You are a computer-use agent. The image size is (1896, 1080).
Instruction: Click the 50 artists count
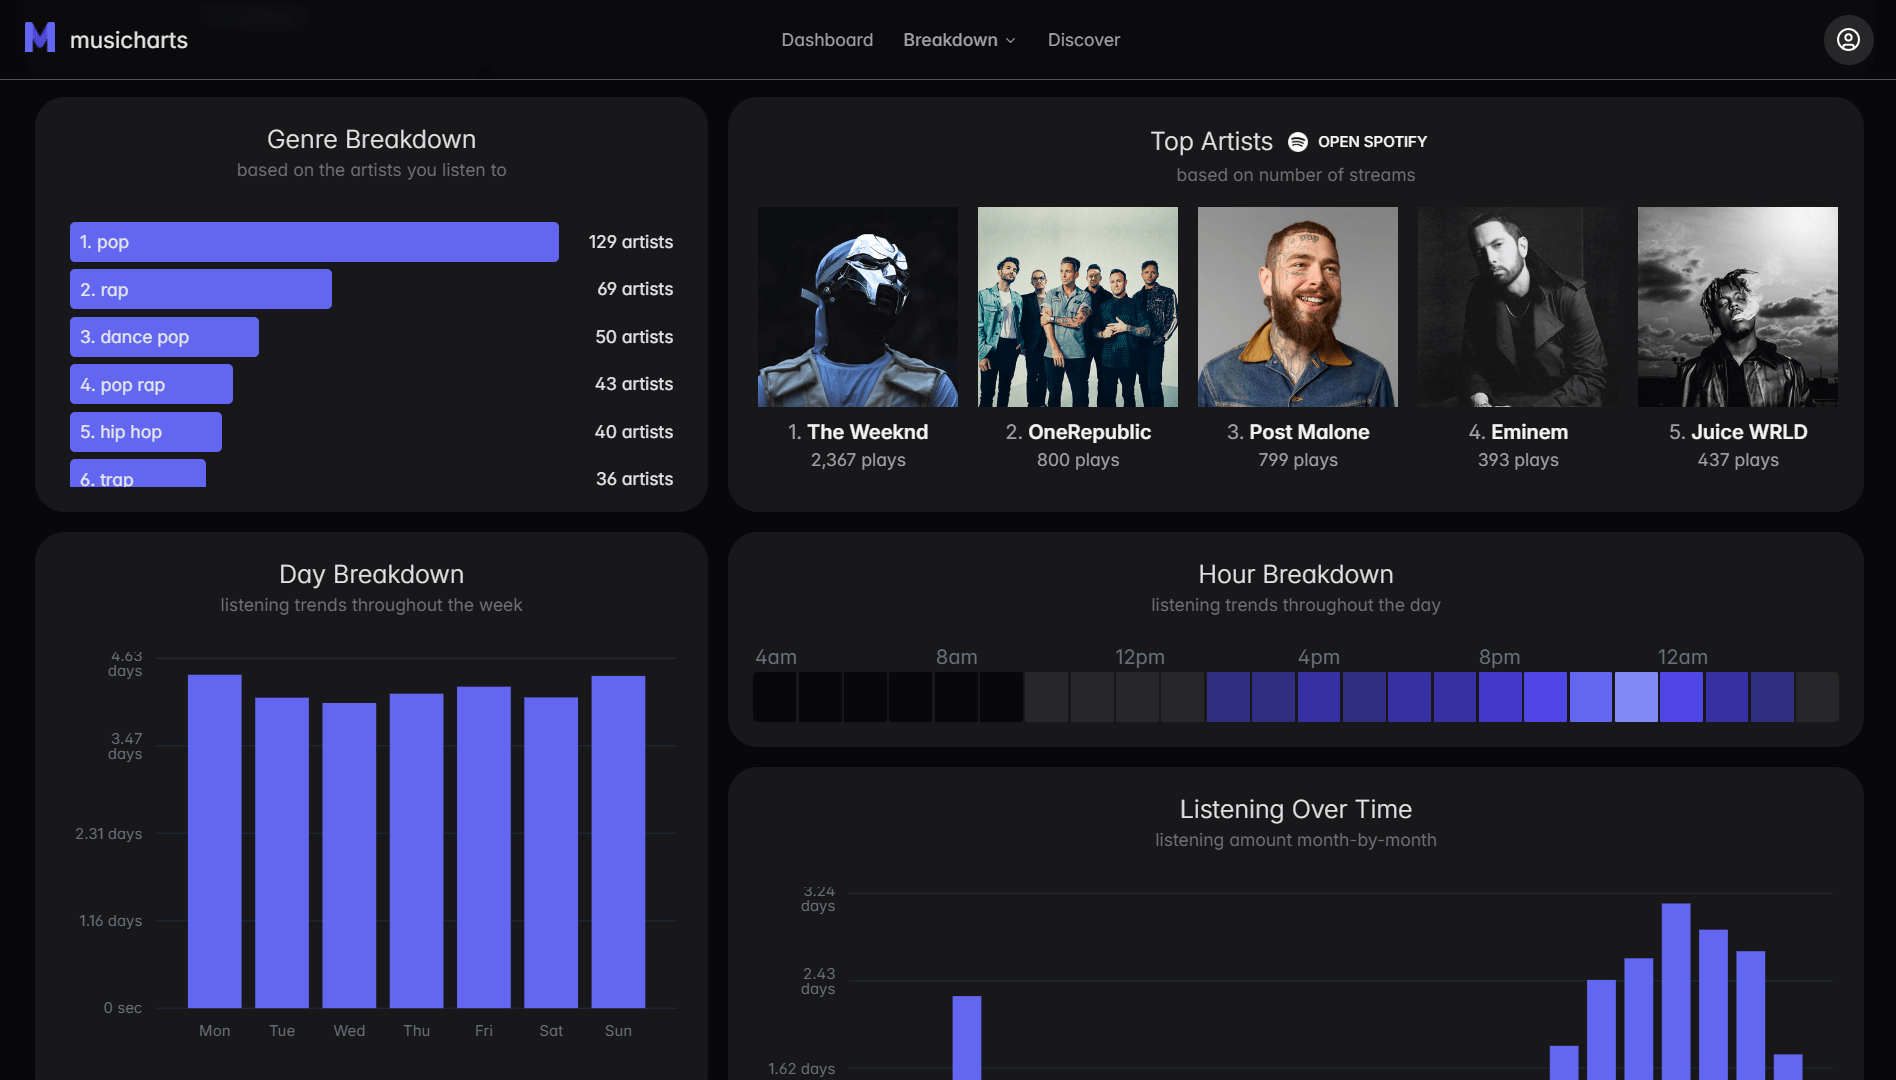click(x=634, y=337)
